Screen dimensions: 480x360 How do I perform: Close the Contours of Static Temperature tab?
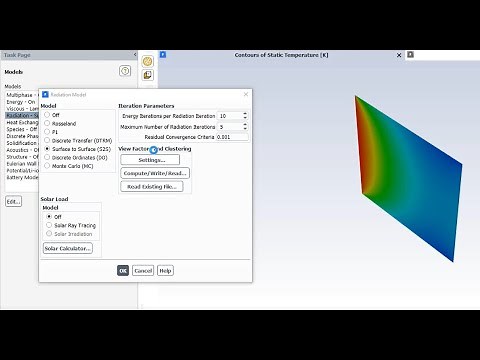(x=399, y=55)
